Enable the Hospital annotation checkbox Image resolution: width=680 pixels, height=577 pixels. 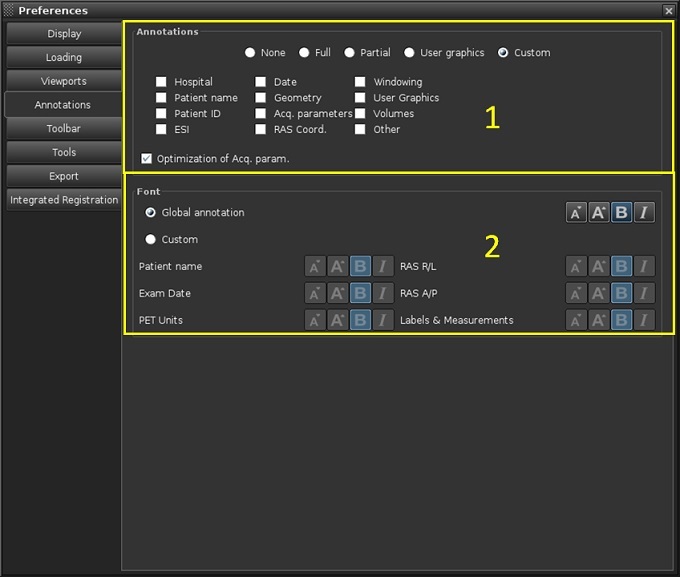(x=161, y=82)
